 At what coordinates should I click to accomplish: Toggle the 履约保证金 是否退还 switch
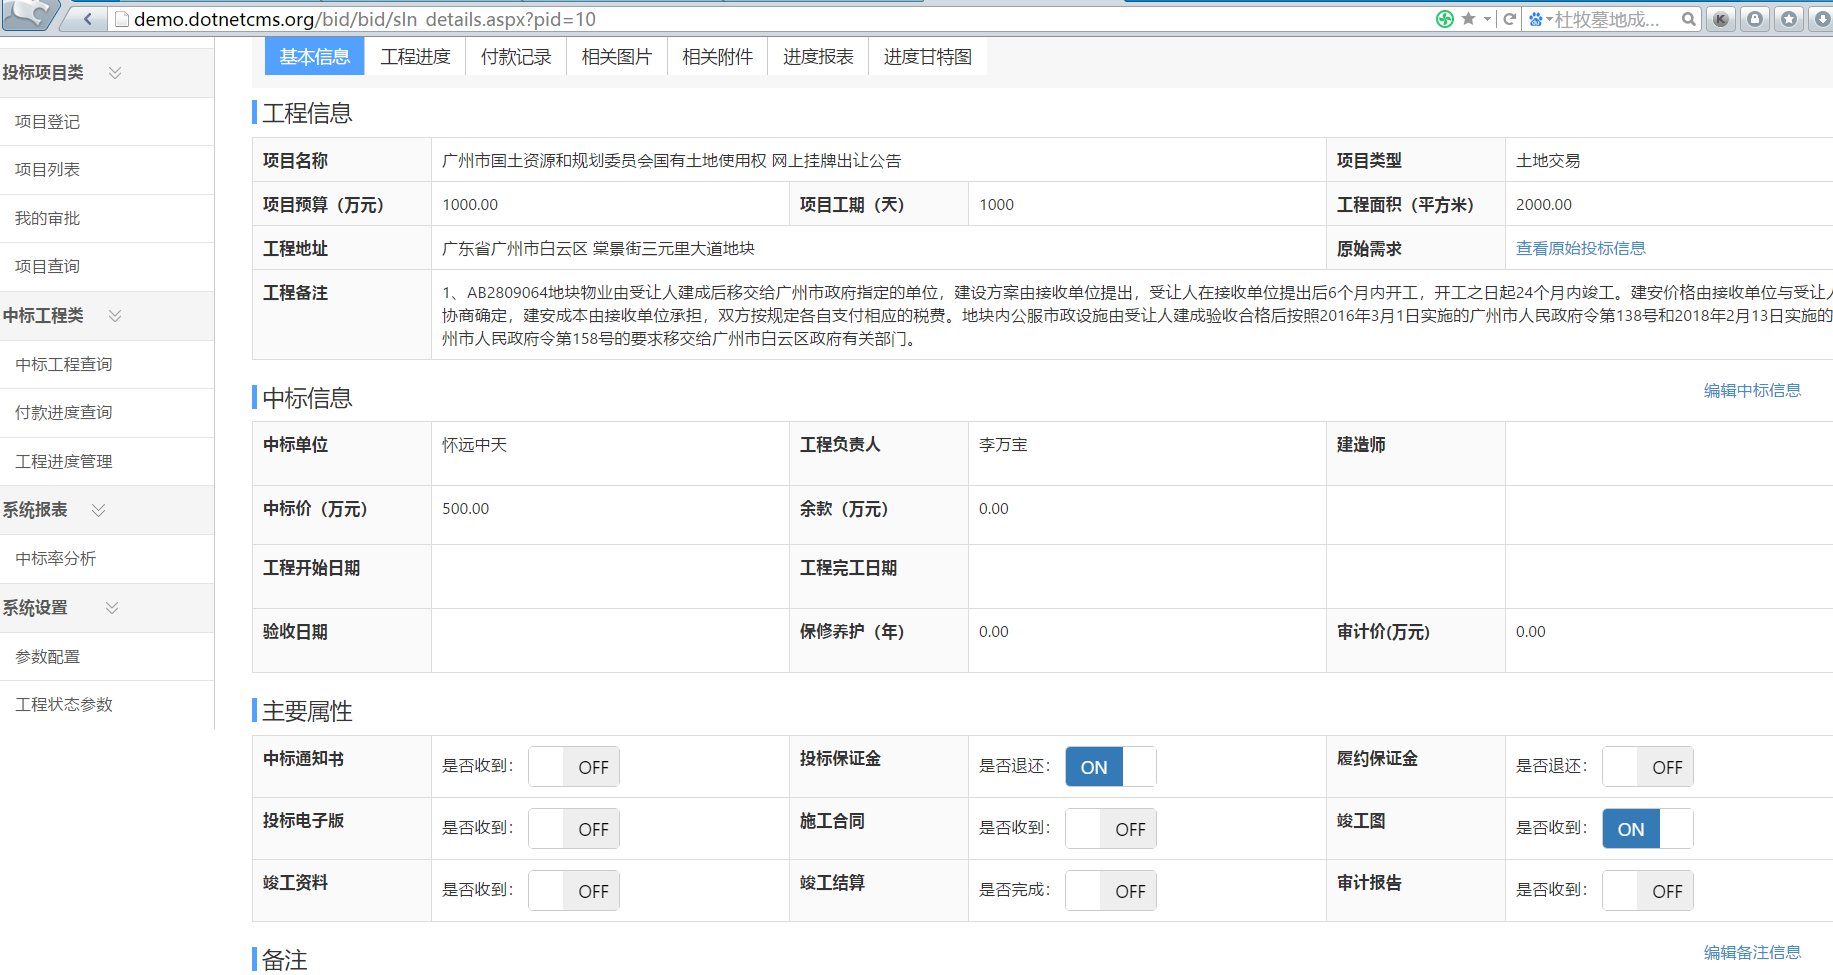1648,767
